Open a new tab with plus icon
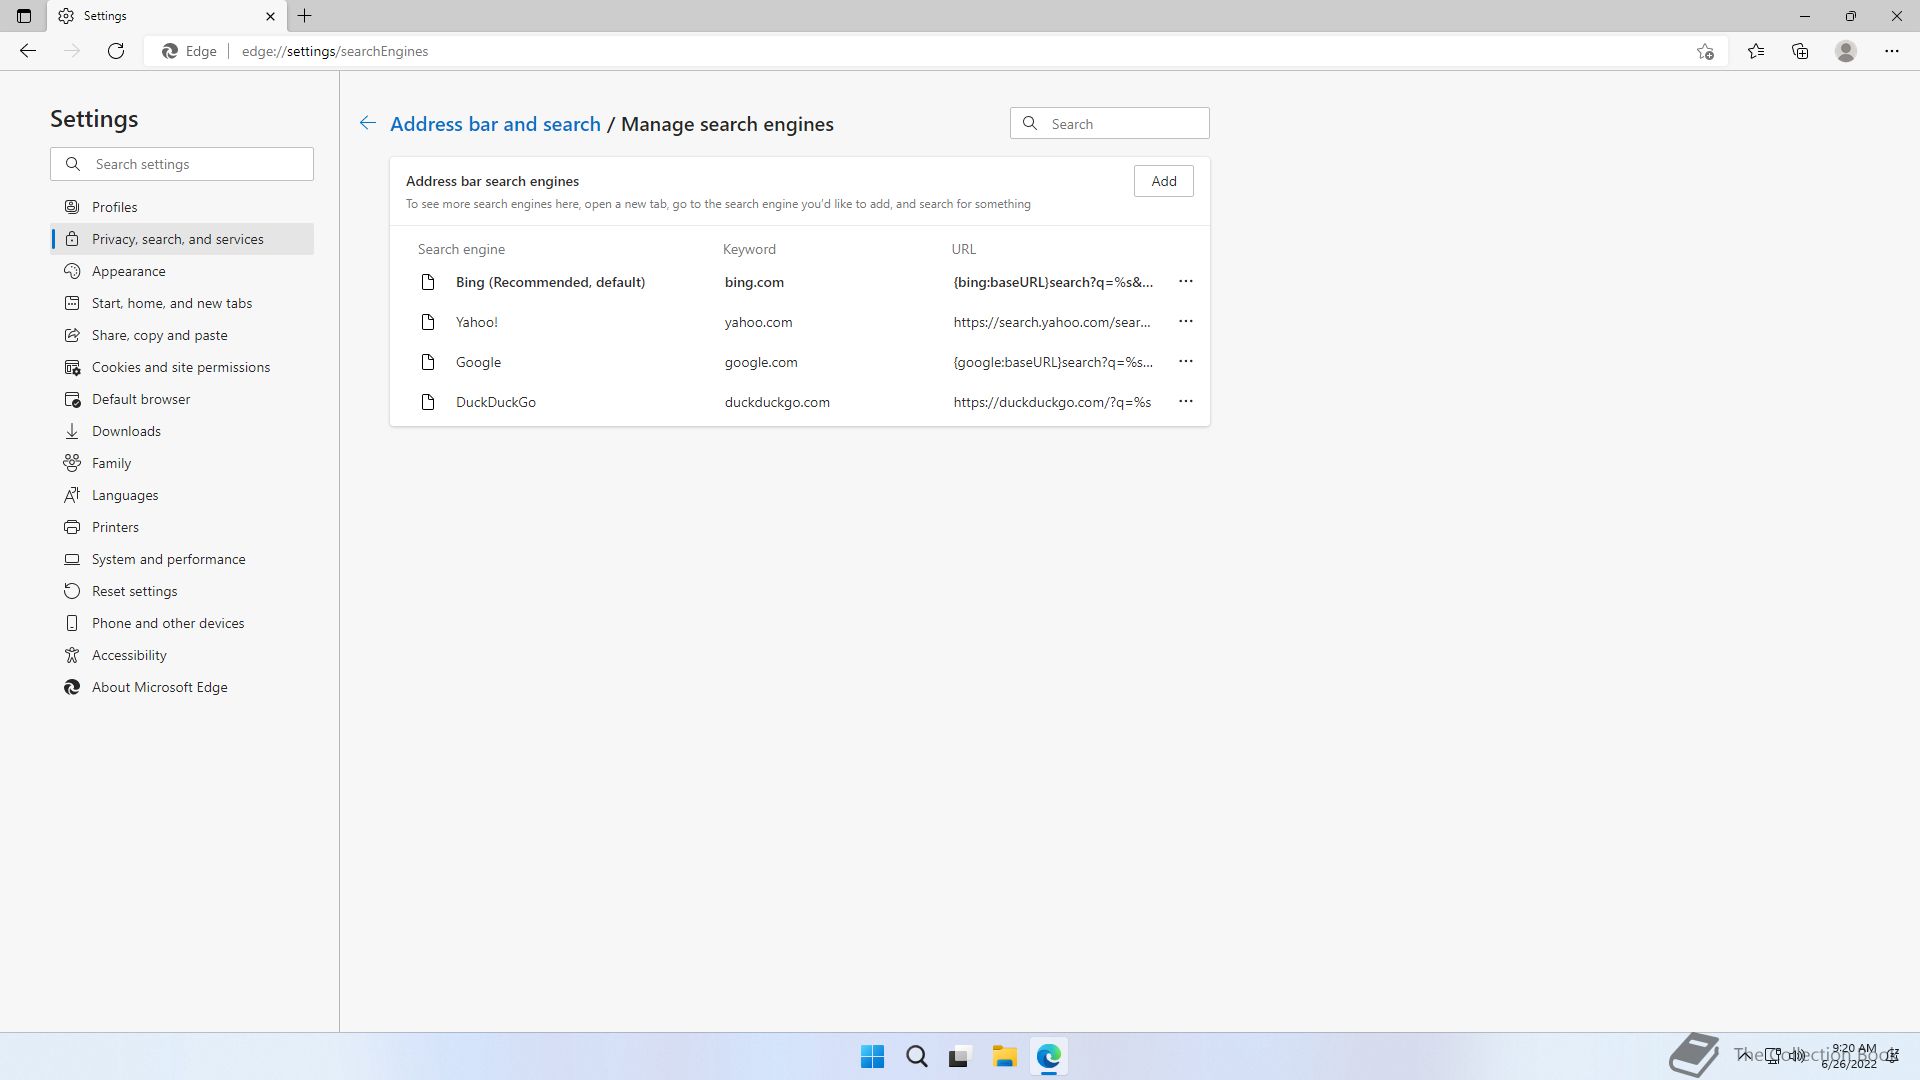This screenshot has height=1080, width=1920. (305, 16)
